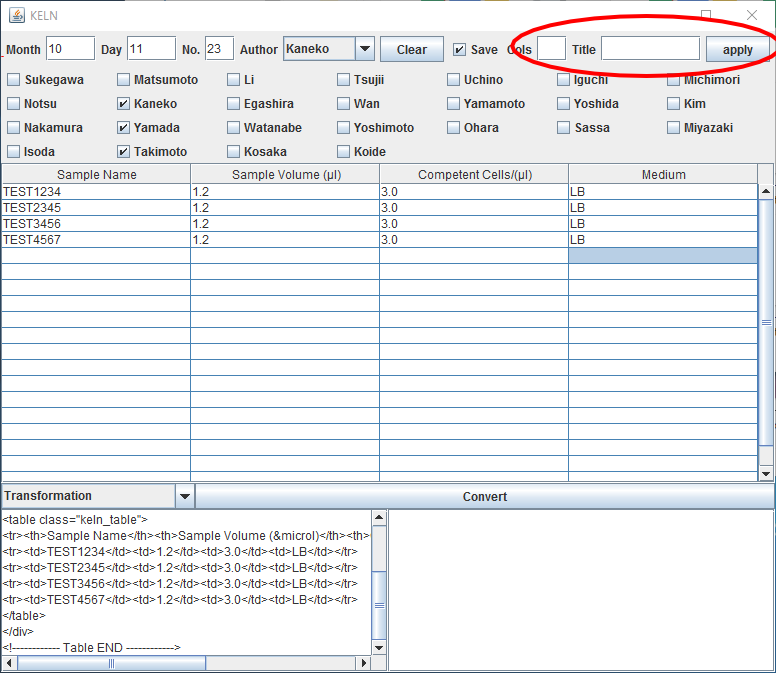The height and width of the screenshot is (673, 776).
Task: Check the Tsujii checkbox
Action: [343, 80]
